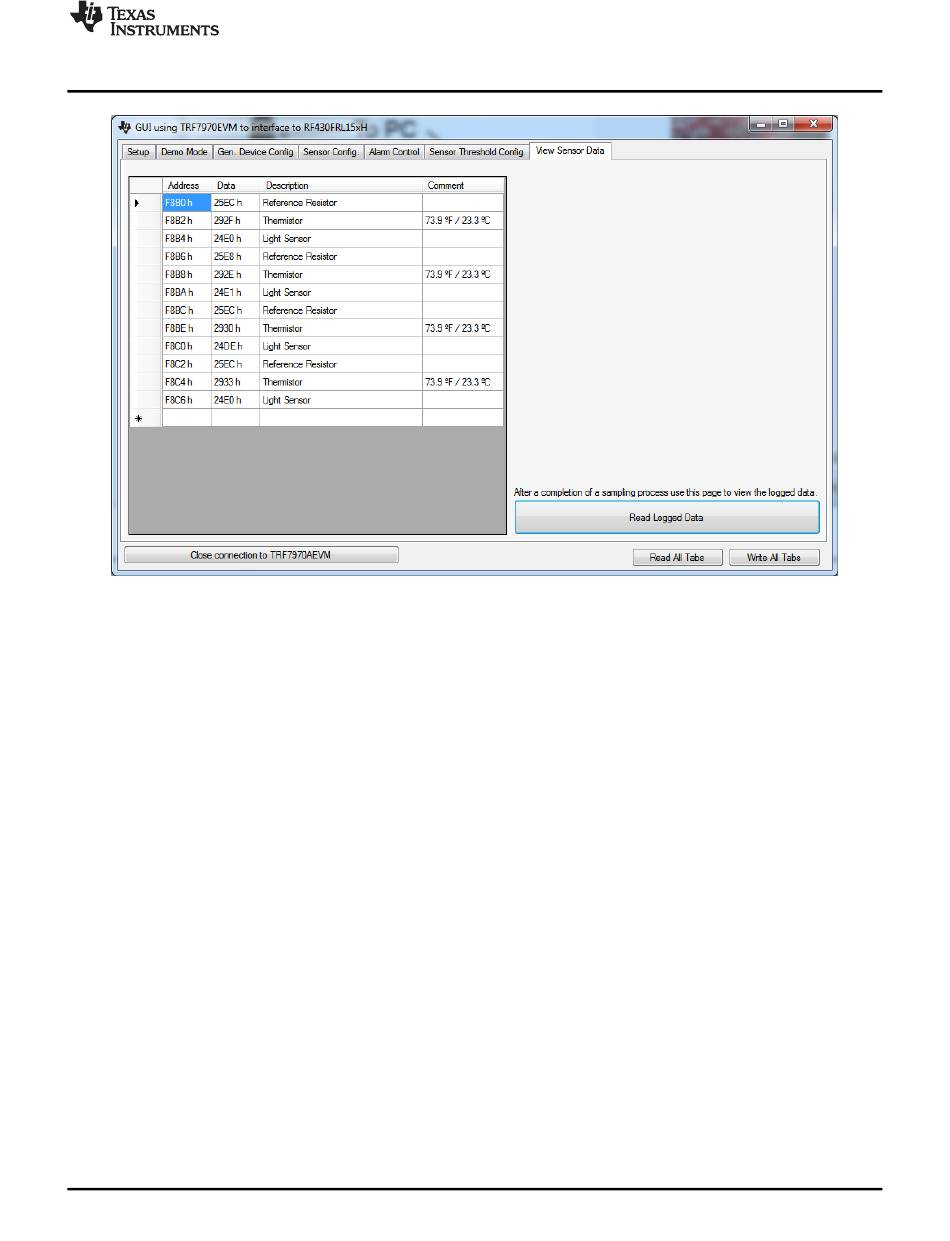Click Light Sensor in row F8BA h
Screen dimensions: 950x1241
(341, 293)
